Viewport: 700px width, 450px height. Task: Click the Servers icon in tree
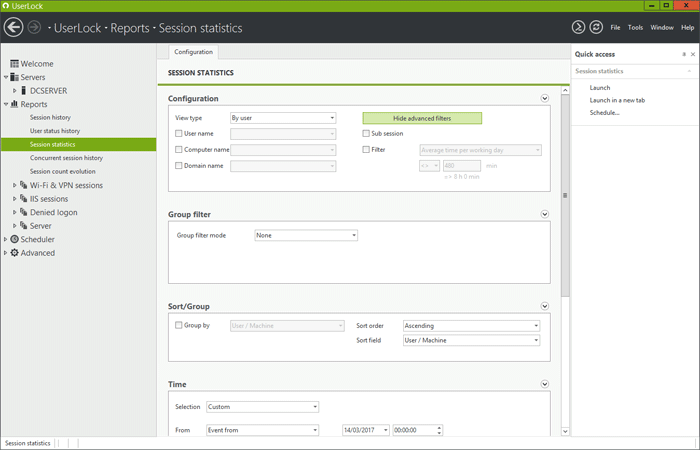[x=14, y=77]
